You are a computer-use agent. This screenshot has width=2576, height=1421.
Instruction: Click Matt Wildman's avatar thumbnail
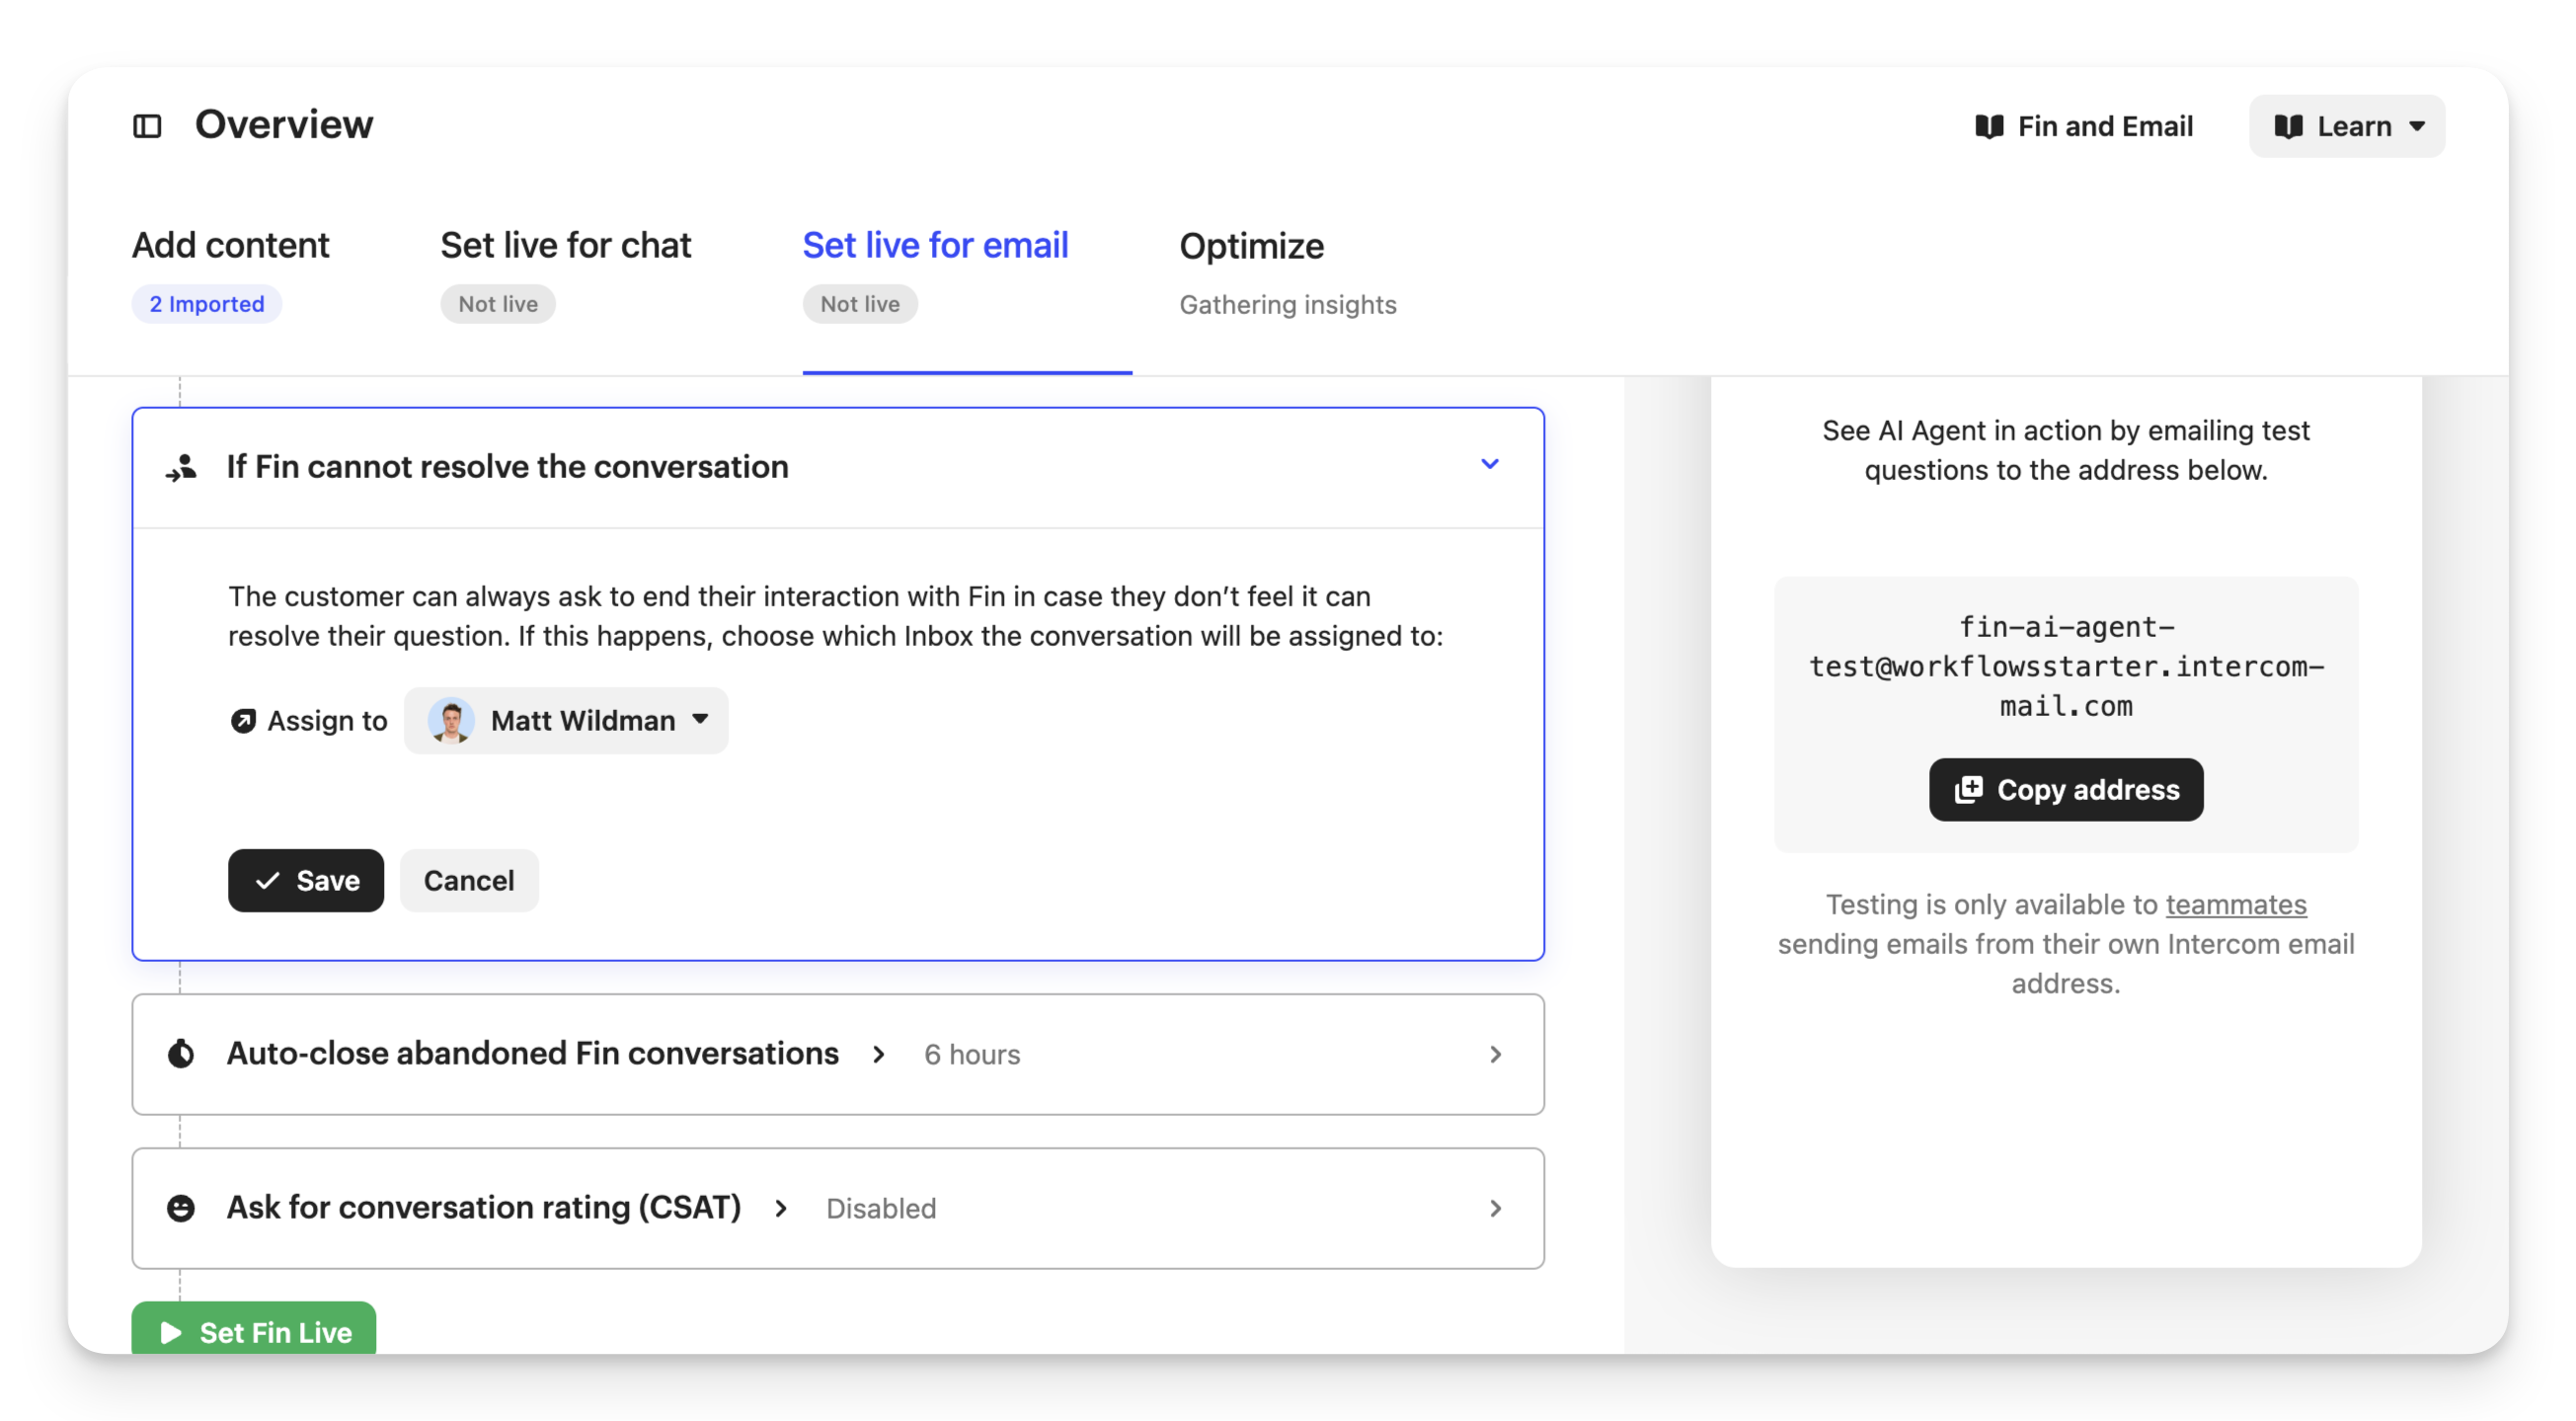(451, 720)
